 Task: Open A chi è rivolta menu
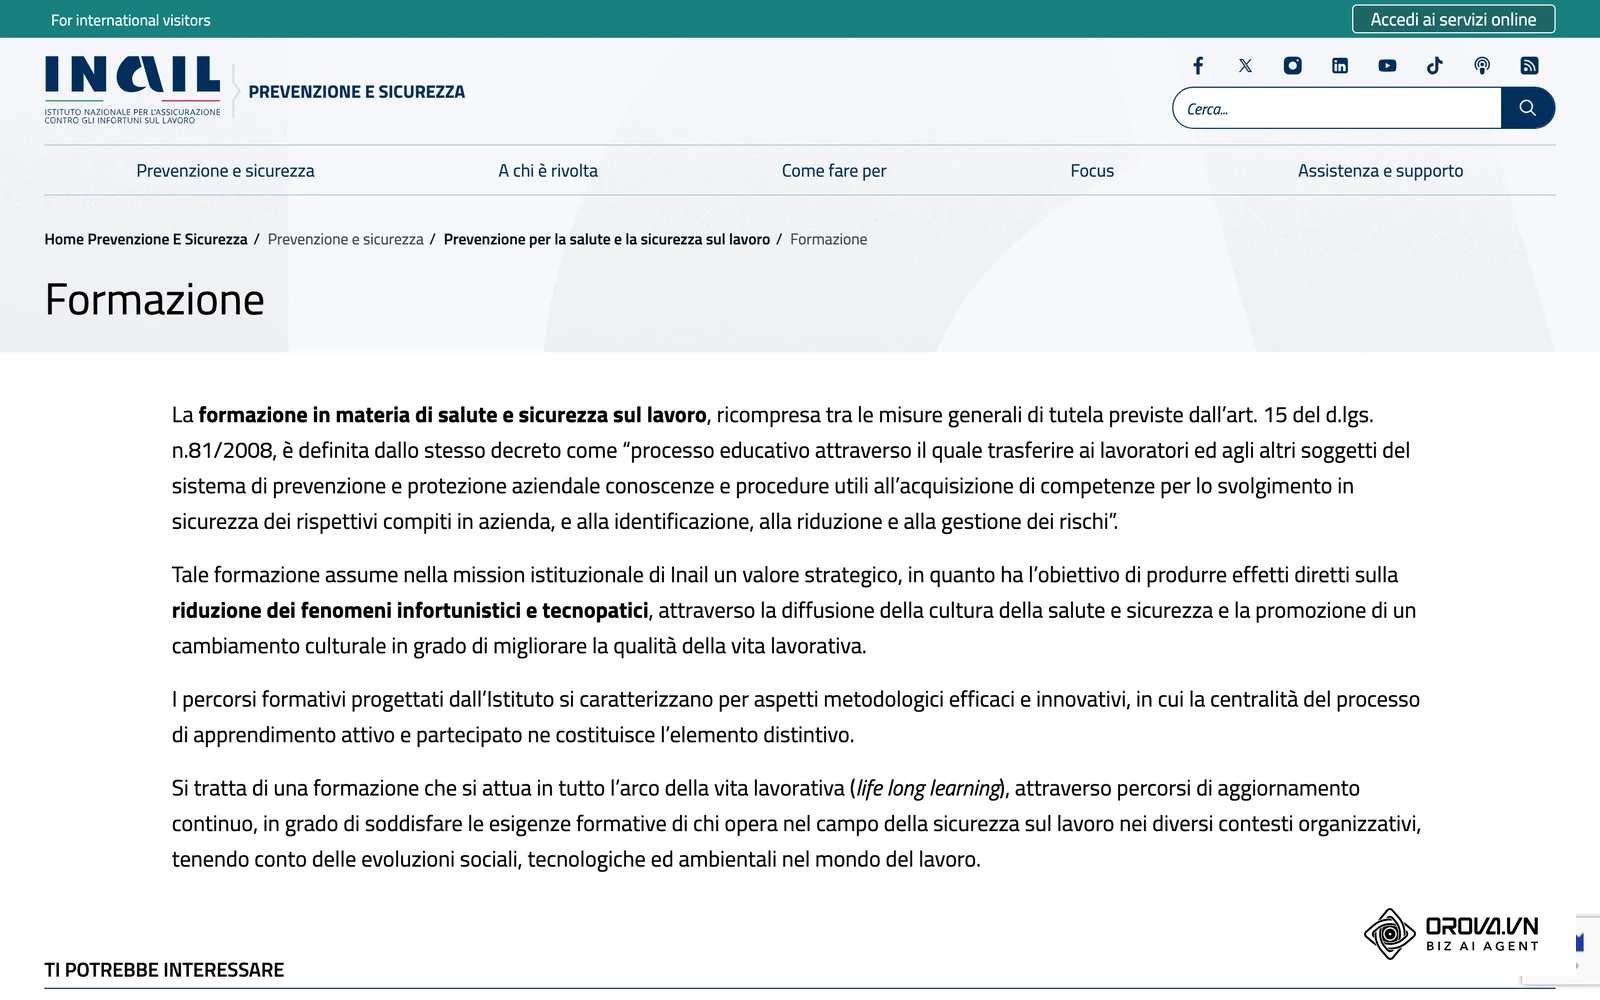click(x=548, y=171)
